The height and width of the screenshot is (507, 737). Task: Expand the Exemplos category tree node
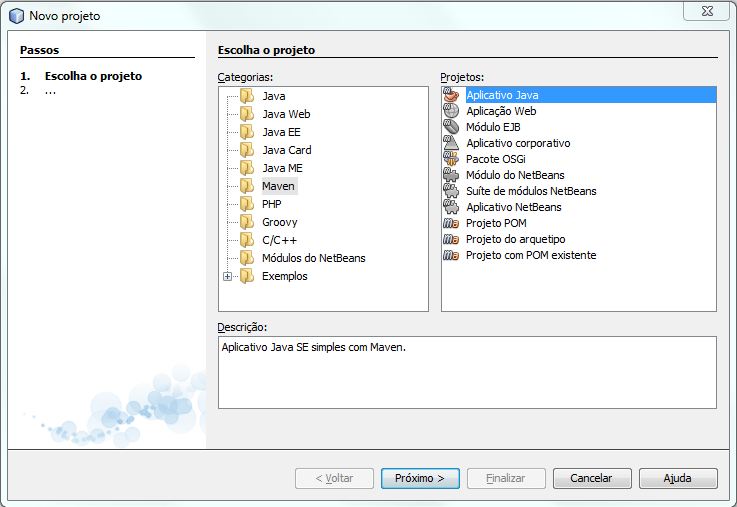228,276
